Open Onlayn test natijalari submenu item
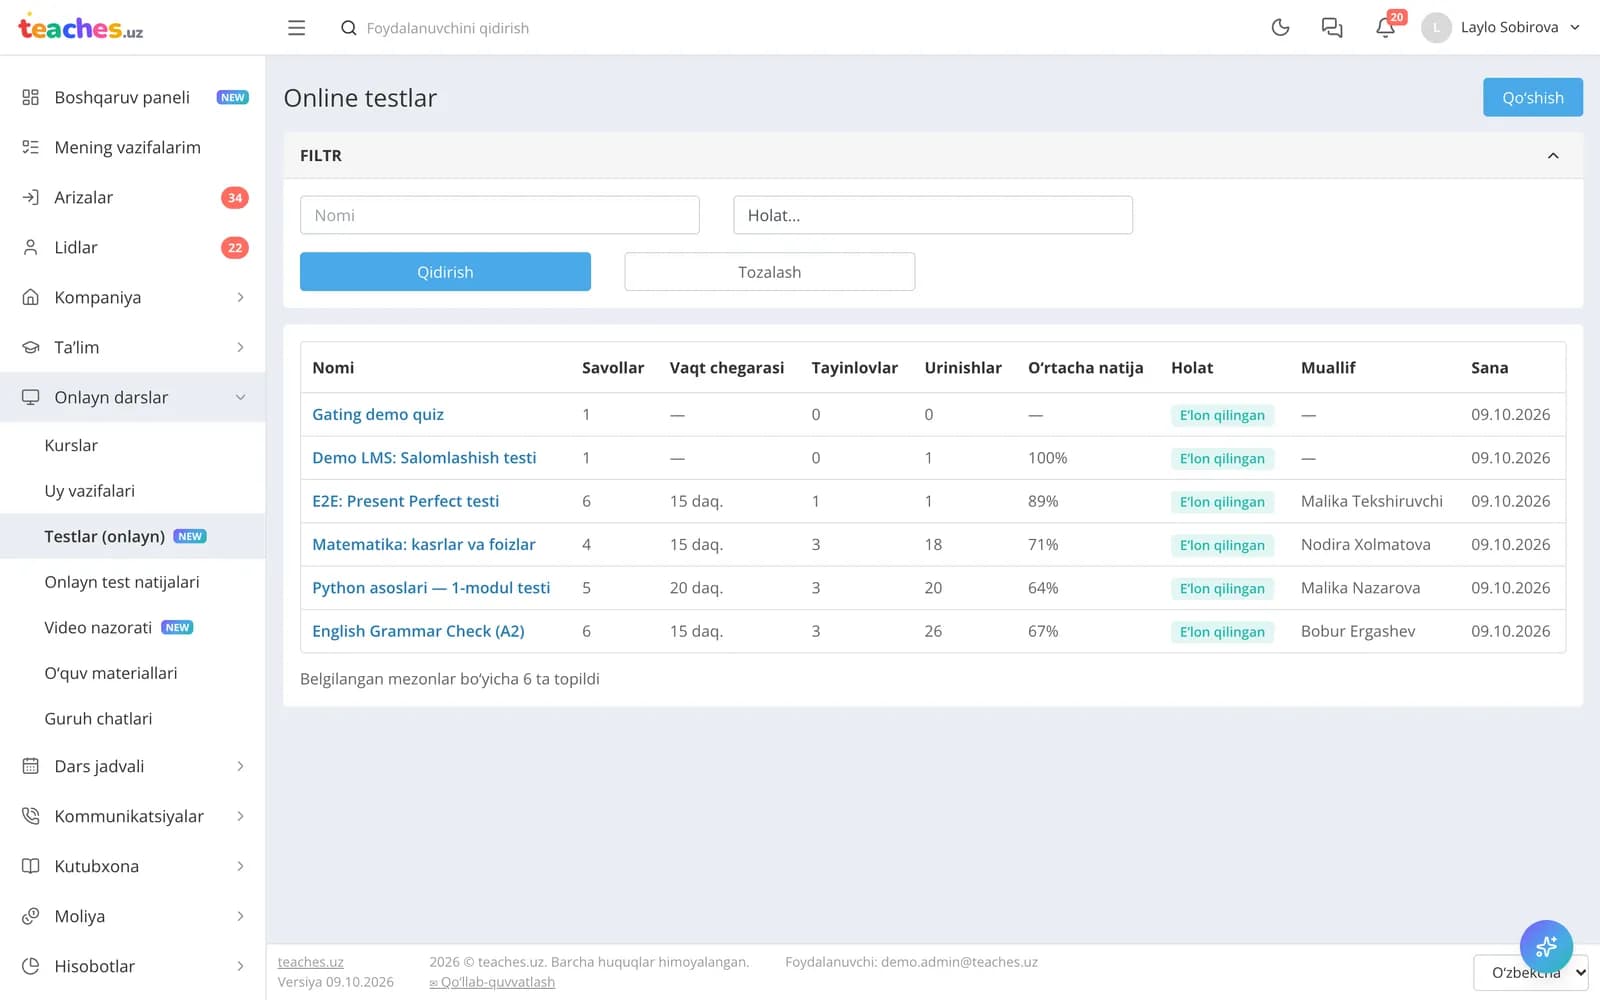Image resolution: width=1600 pixels, height=1000 pixels. (x=122, y=582)
